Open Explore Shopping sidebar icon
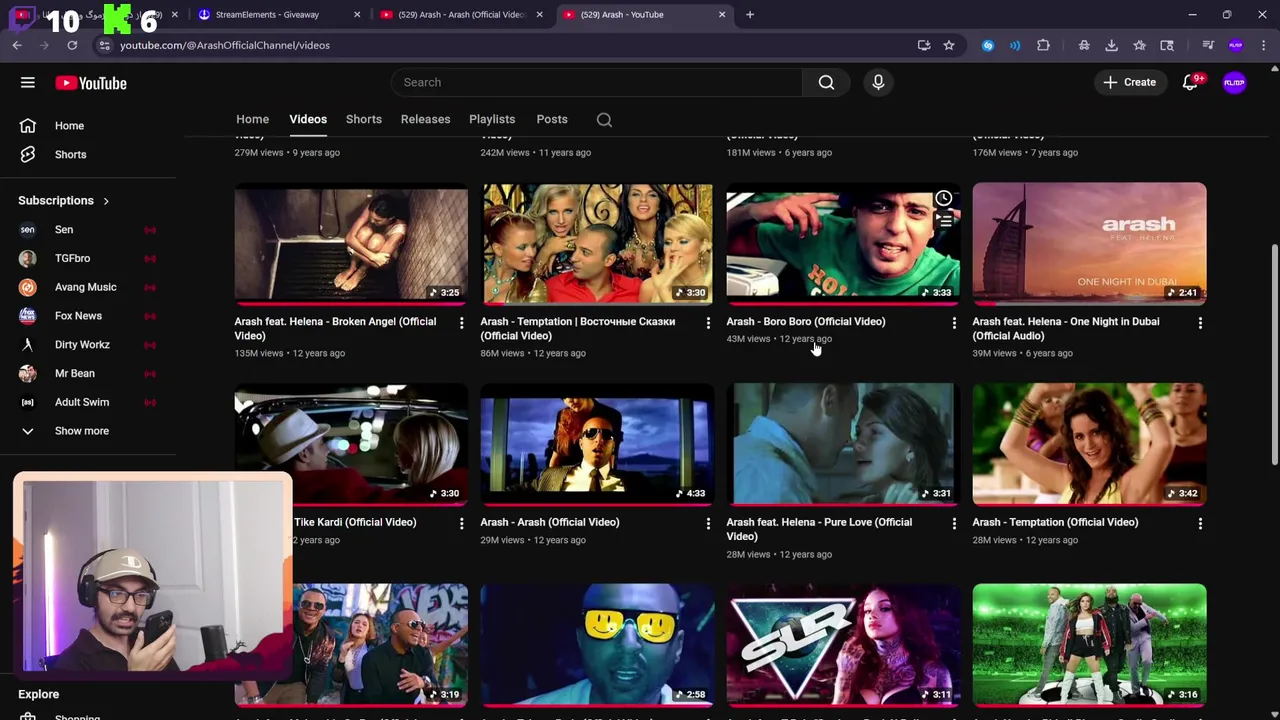This screenshot has height=720, width=1280. pyautogui.click(x=28, y=716)
